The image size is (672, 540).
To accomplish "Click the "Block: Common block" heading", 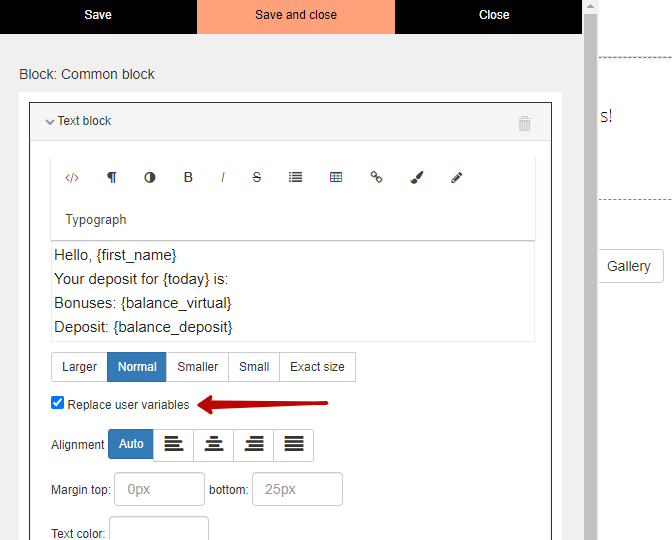I will tap(87, 74).
